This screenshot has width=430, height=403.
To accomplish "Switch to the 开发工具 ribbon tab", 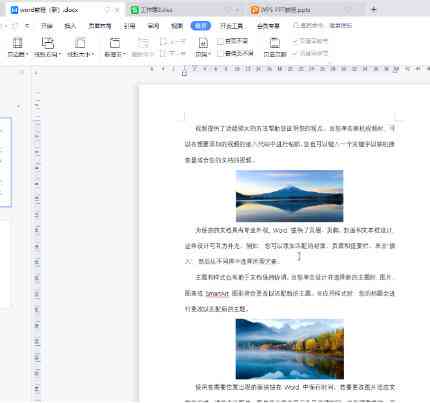I will point(231,26).
